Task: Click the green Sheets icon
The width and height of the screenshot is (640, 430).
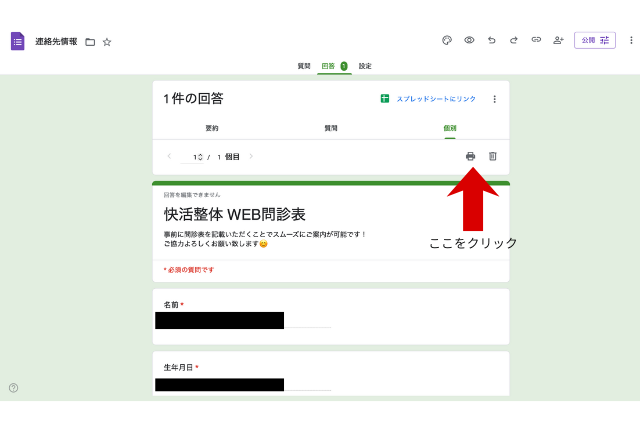Action: 384,99
